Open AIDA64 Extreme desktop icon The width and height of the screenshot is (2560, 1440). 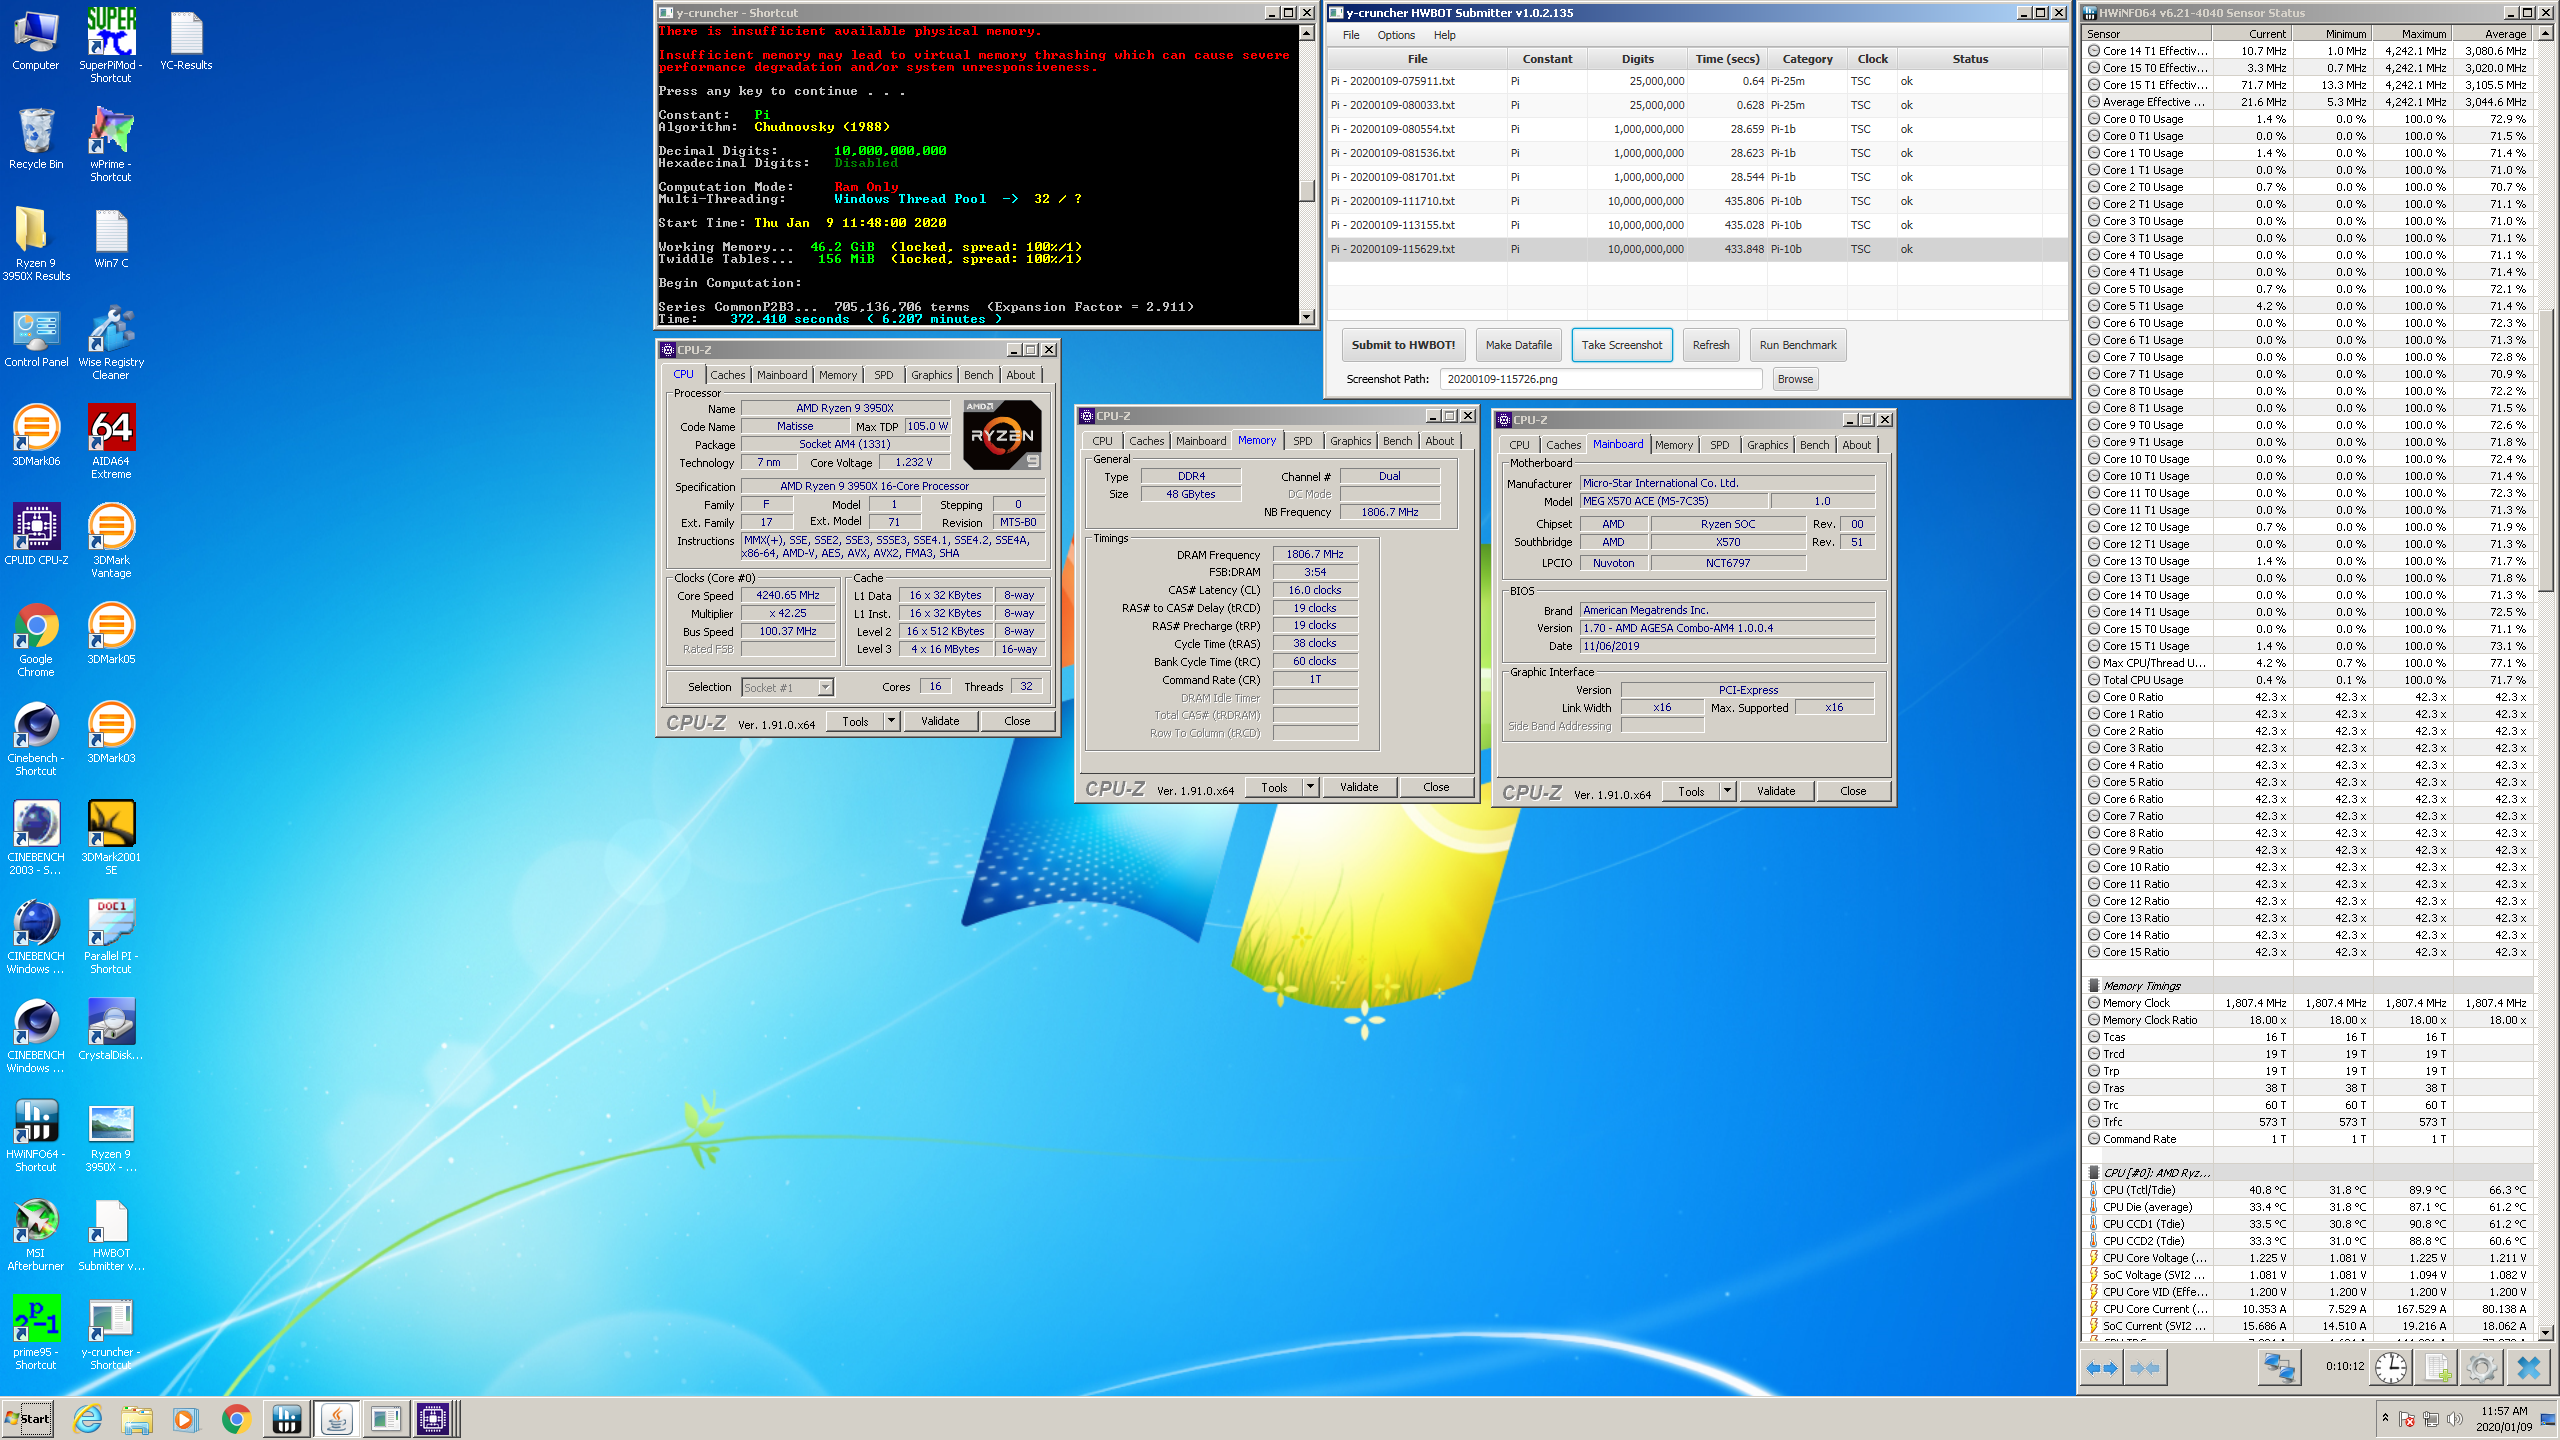click(111, 442)
